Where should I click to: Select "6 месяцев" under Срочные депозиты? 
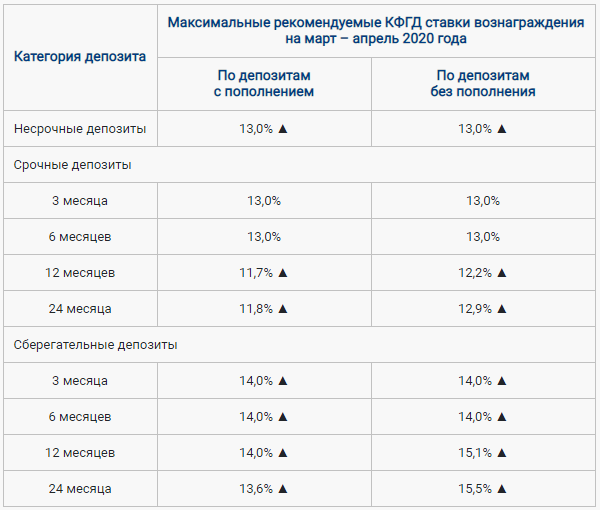(80, 236)
